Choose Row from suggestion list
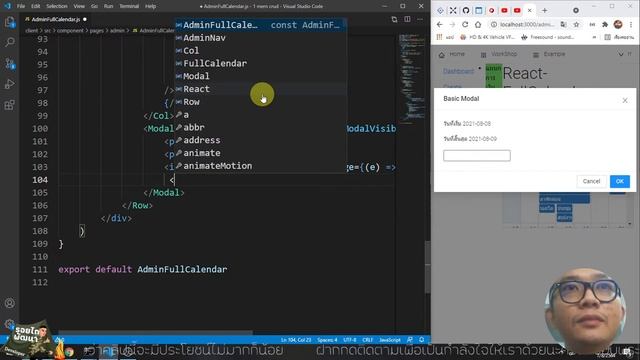The width and height of the screenshot is (640, 360). point(261,102)
